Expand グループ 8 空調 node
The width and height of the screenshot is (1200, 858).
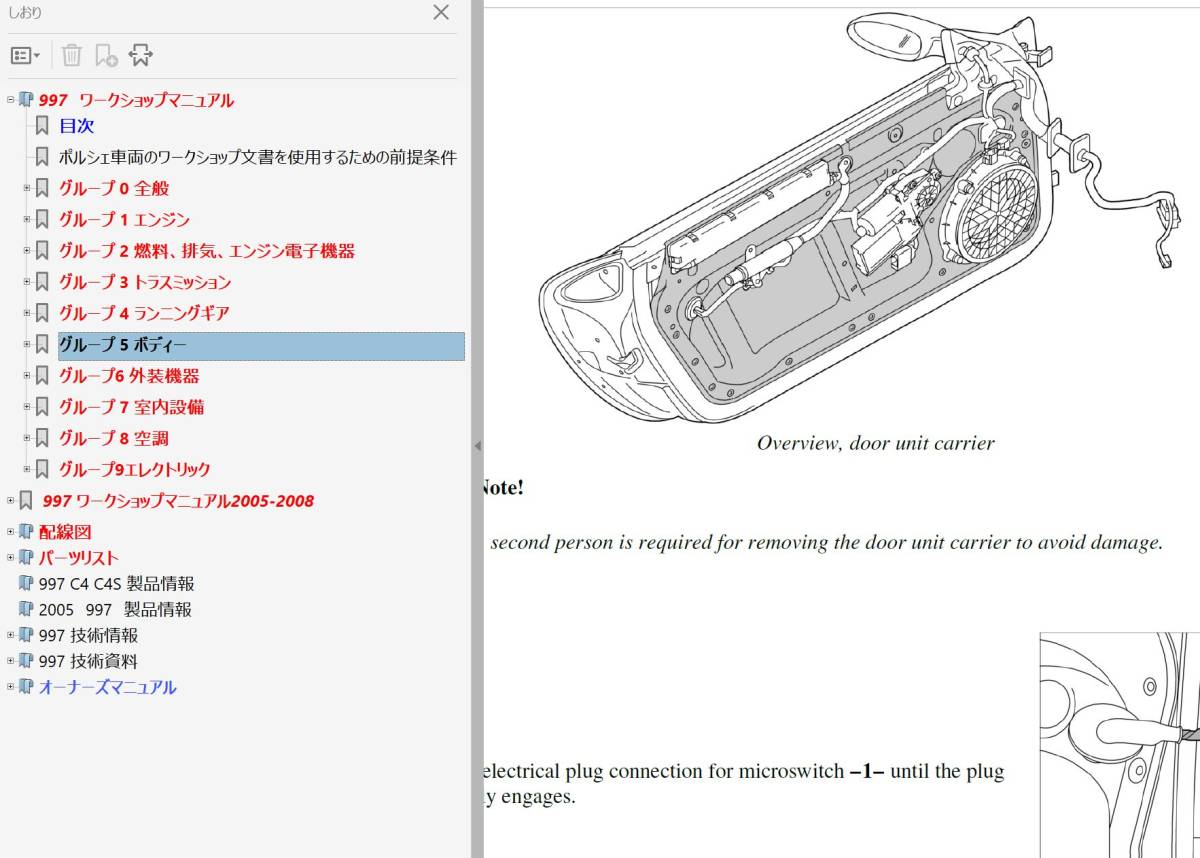pos(27,438)
